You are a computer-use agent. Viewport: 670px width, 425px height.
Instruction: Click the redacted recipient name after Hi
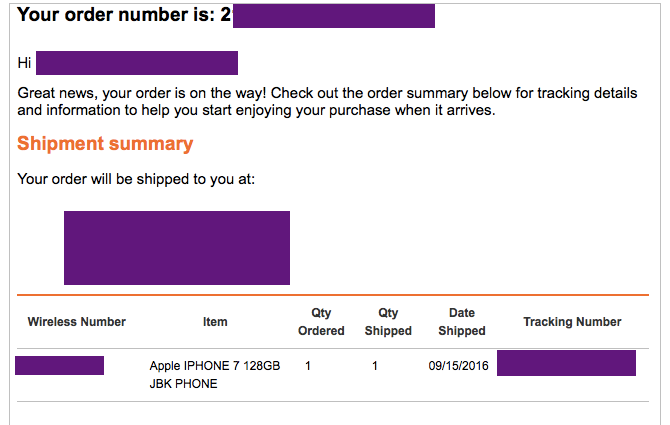136,63
